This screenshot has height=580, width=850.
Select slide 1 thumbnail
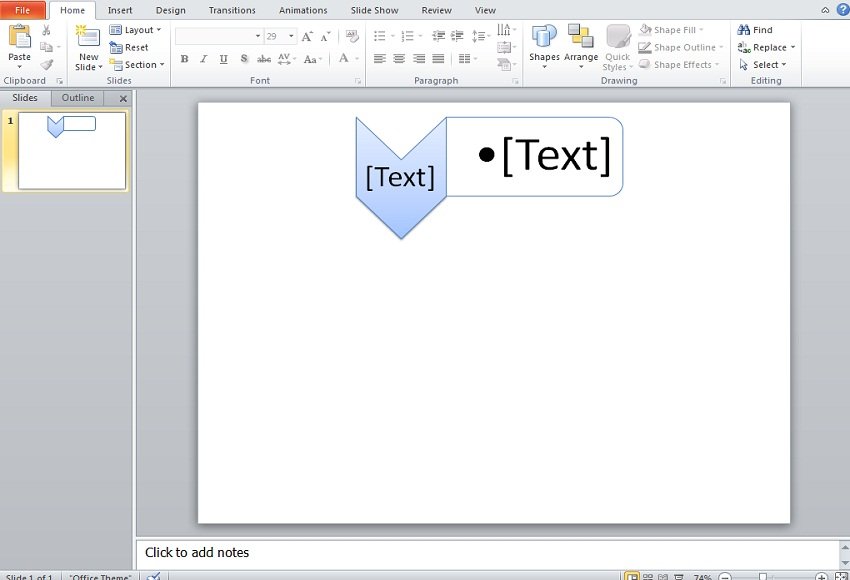tap(72, 150)
